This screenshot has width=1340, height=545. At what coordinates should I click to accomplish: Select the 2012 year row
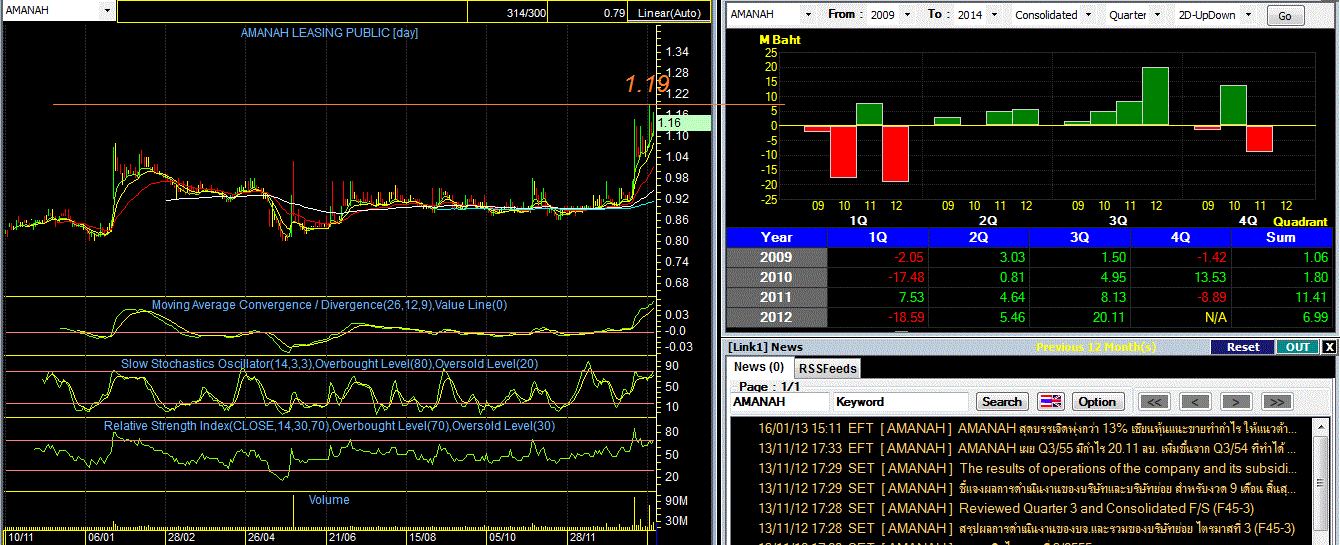pos(777,317)
